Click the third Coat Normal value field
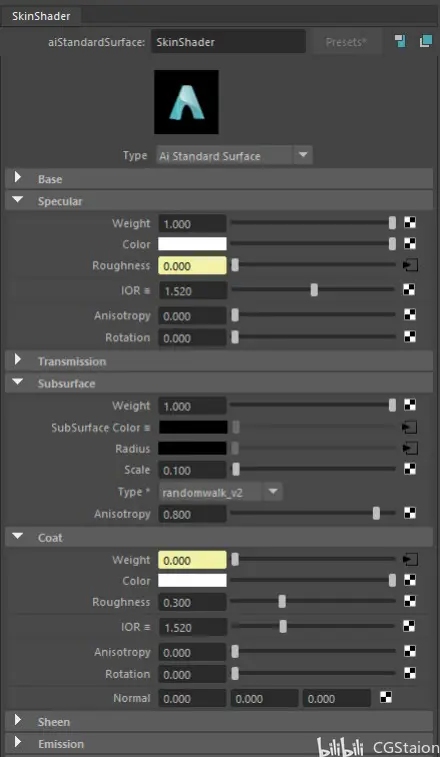440x757 pixels. (x=337, y=699)
